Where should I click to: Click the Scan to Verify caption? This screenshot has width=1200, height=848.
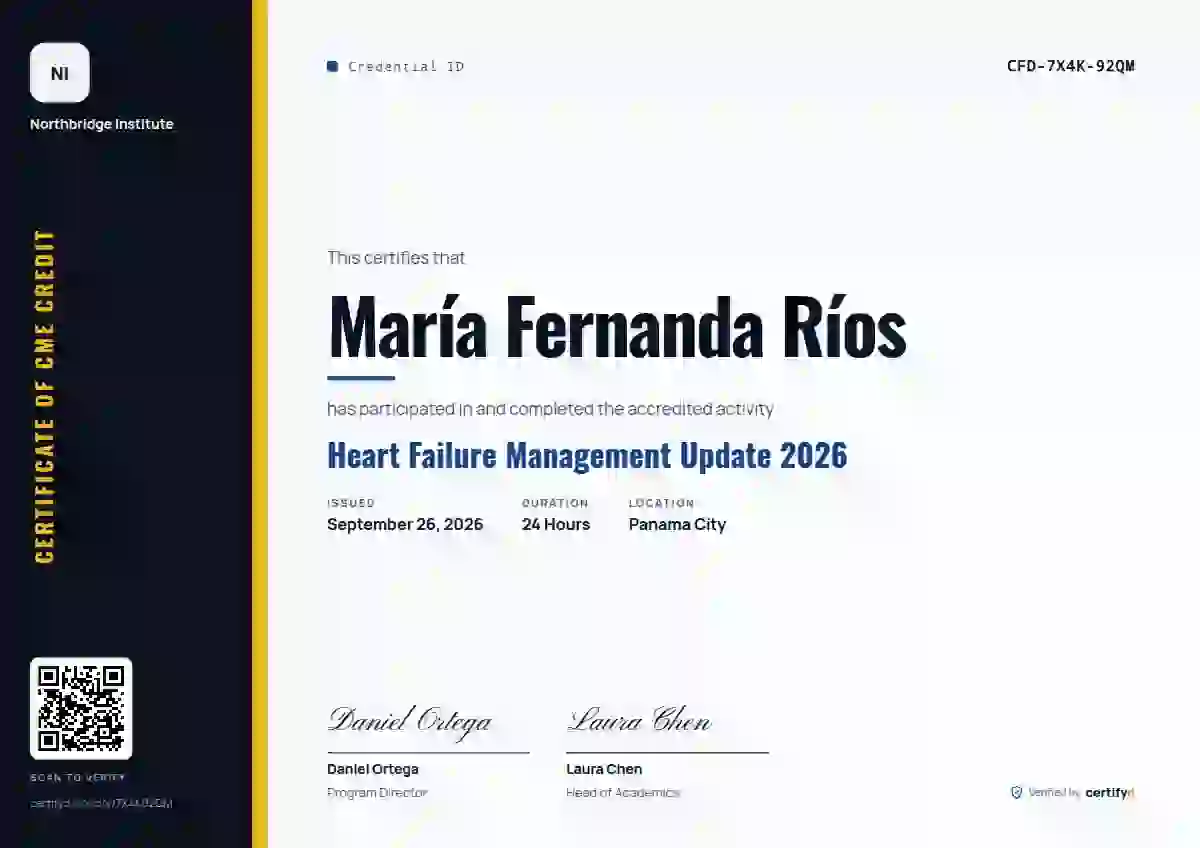click(x=78, y=778)
